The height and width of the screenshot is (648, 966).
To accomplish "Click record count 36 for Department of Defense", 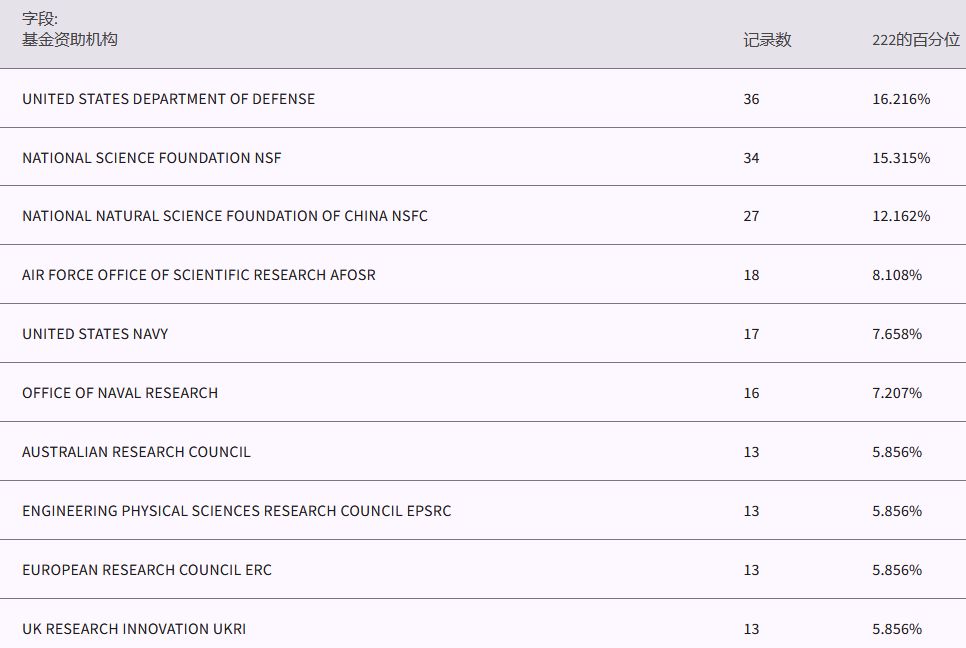I will point(751,99).
